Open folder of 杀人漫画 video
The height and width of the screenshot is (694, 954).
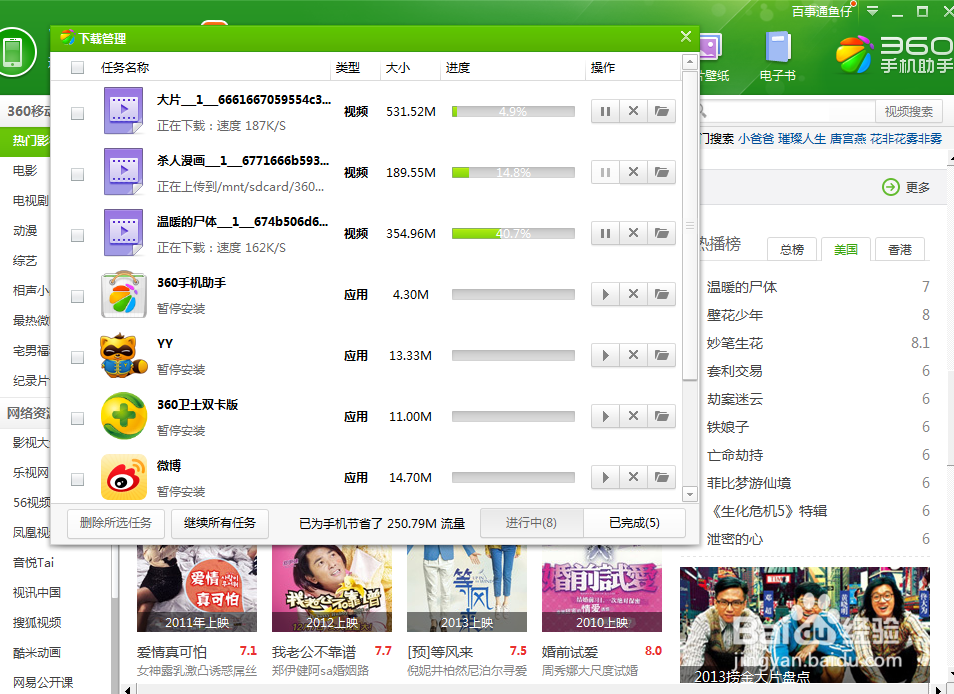click(x=661, y=172)
